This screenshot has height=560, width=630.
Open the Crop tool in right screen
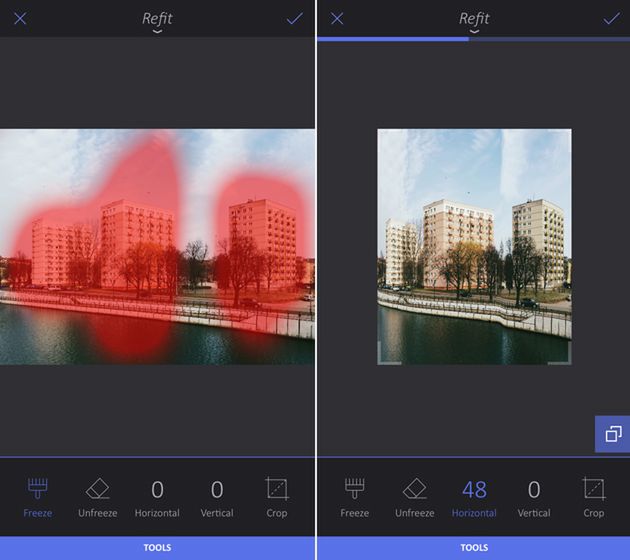[594, 497]
